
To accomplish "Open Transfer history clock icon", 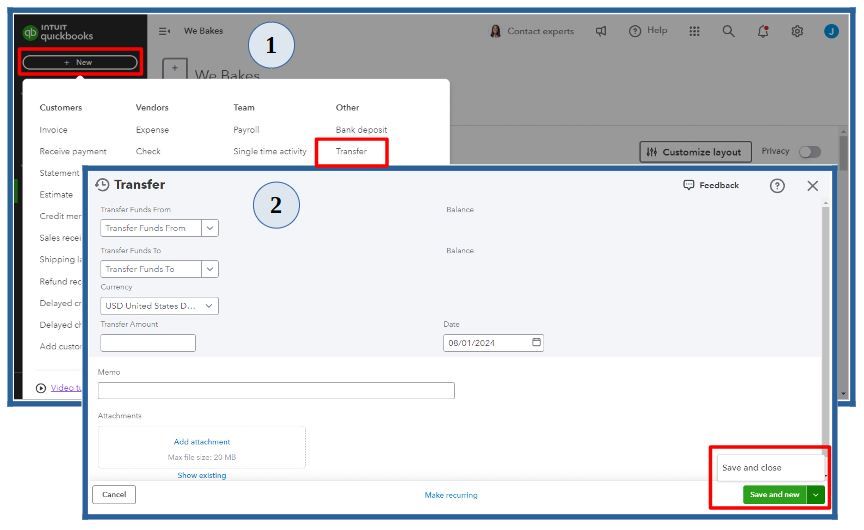I will (102, 185).
